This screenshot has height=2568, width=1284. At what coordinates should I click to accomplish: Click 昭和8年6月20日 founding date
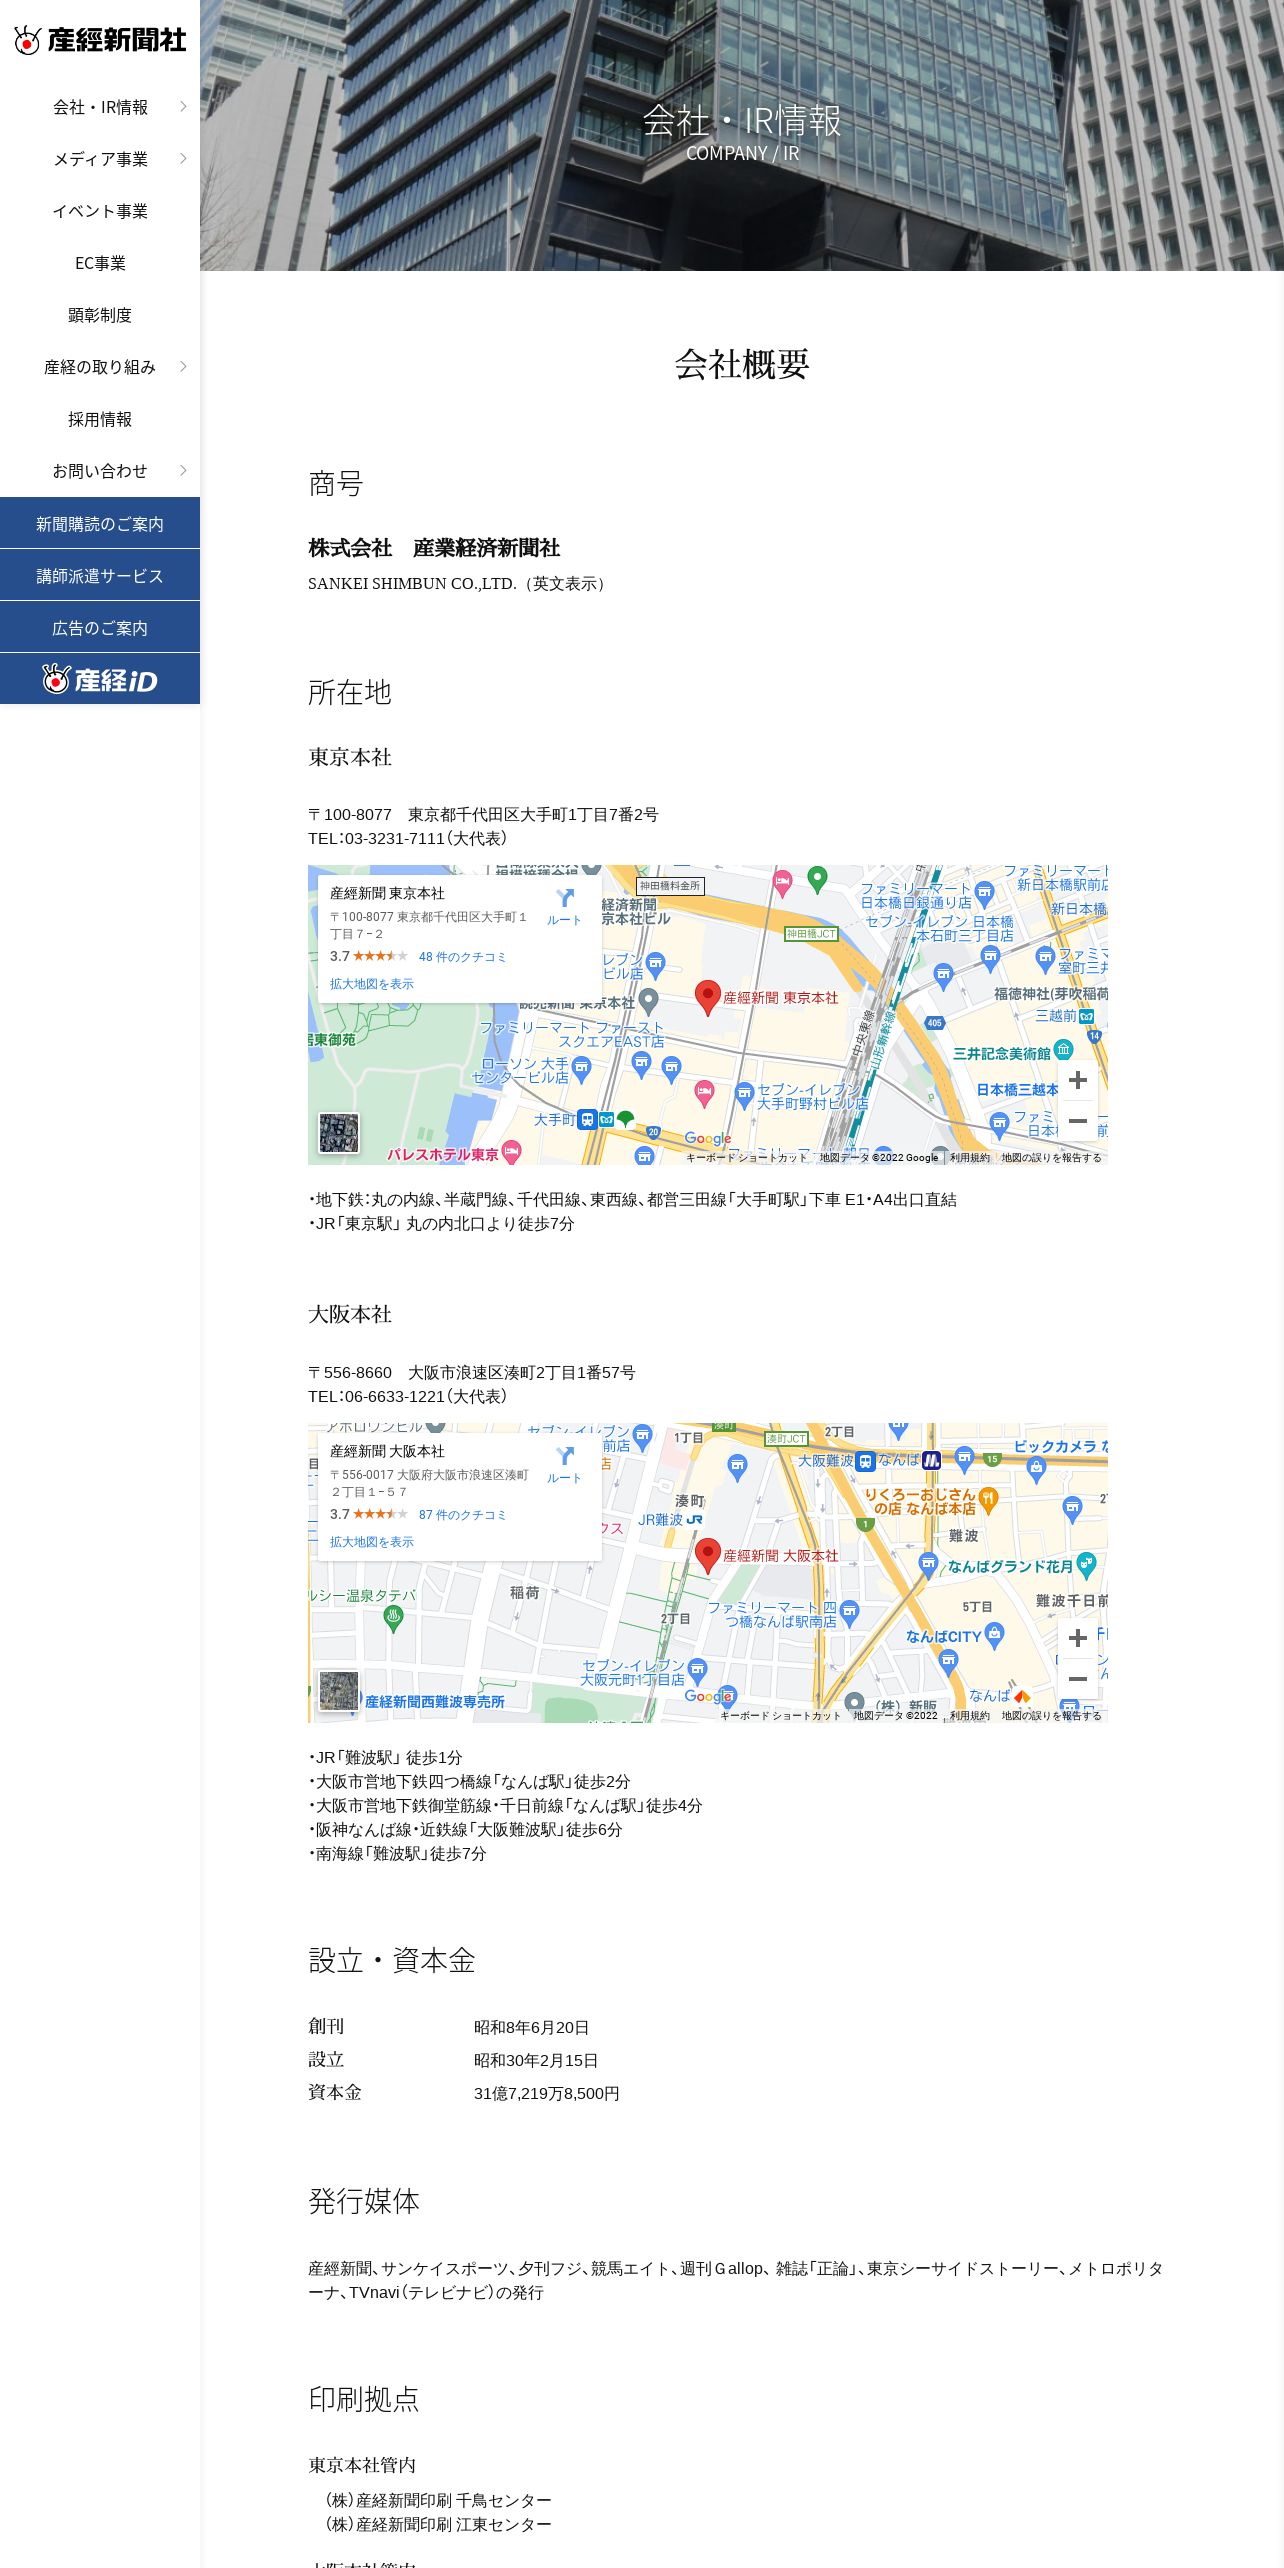coord(532,2028)
